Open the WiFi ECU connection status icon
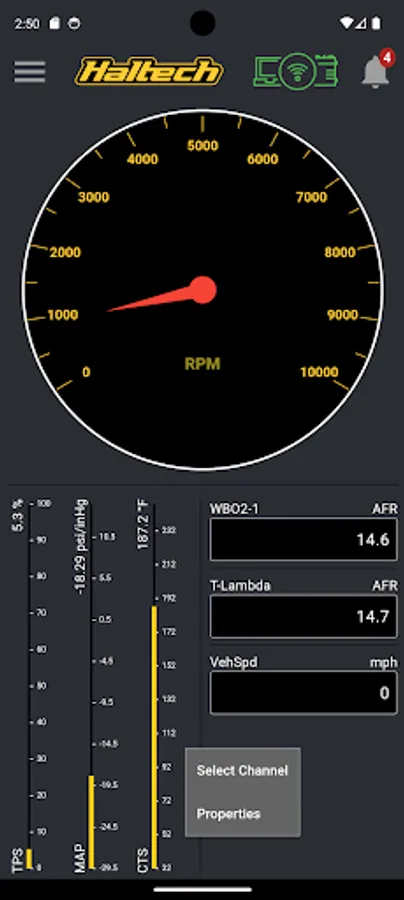 point(296,72)
